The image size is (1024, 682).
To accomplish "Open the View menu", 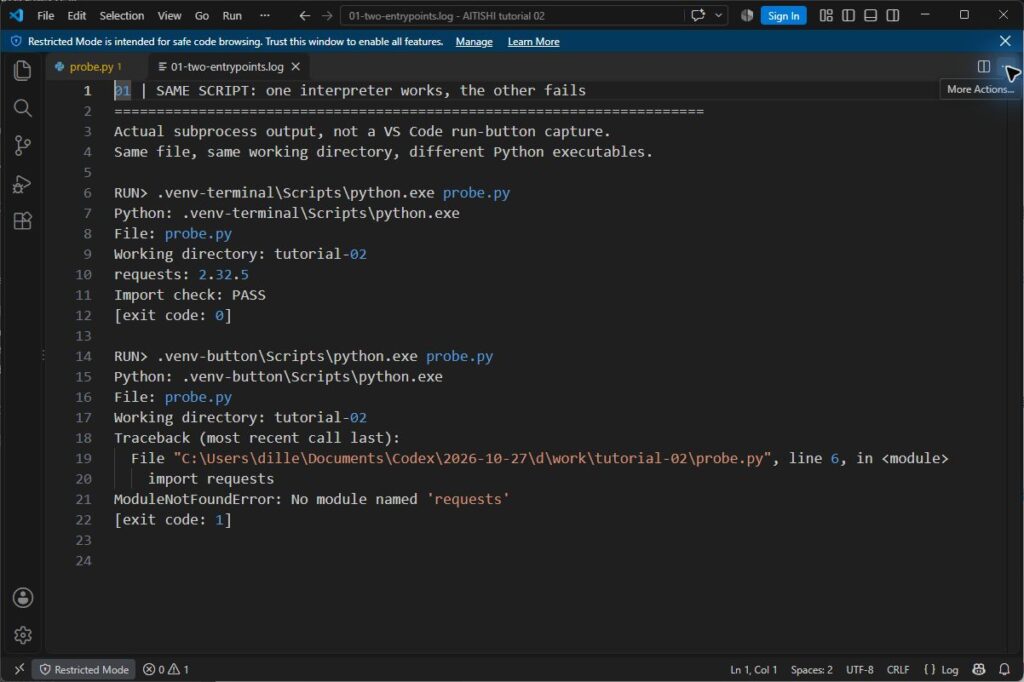I will point(169,16).
